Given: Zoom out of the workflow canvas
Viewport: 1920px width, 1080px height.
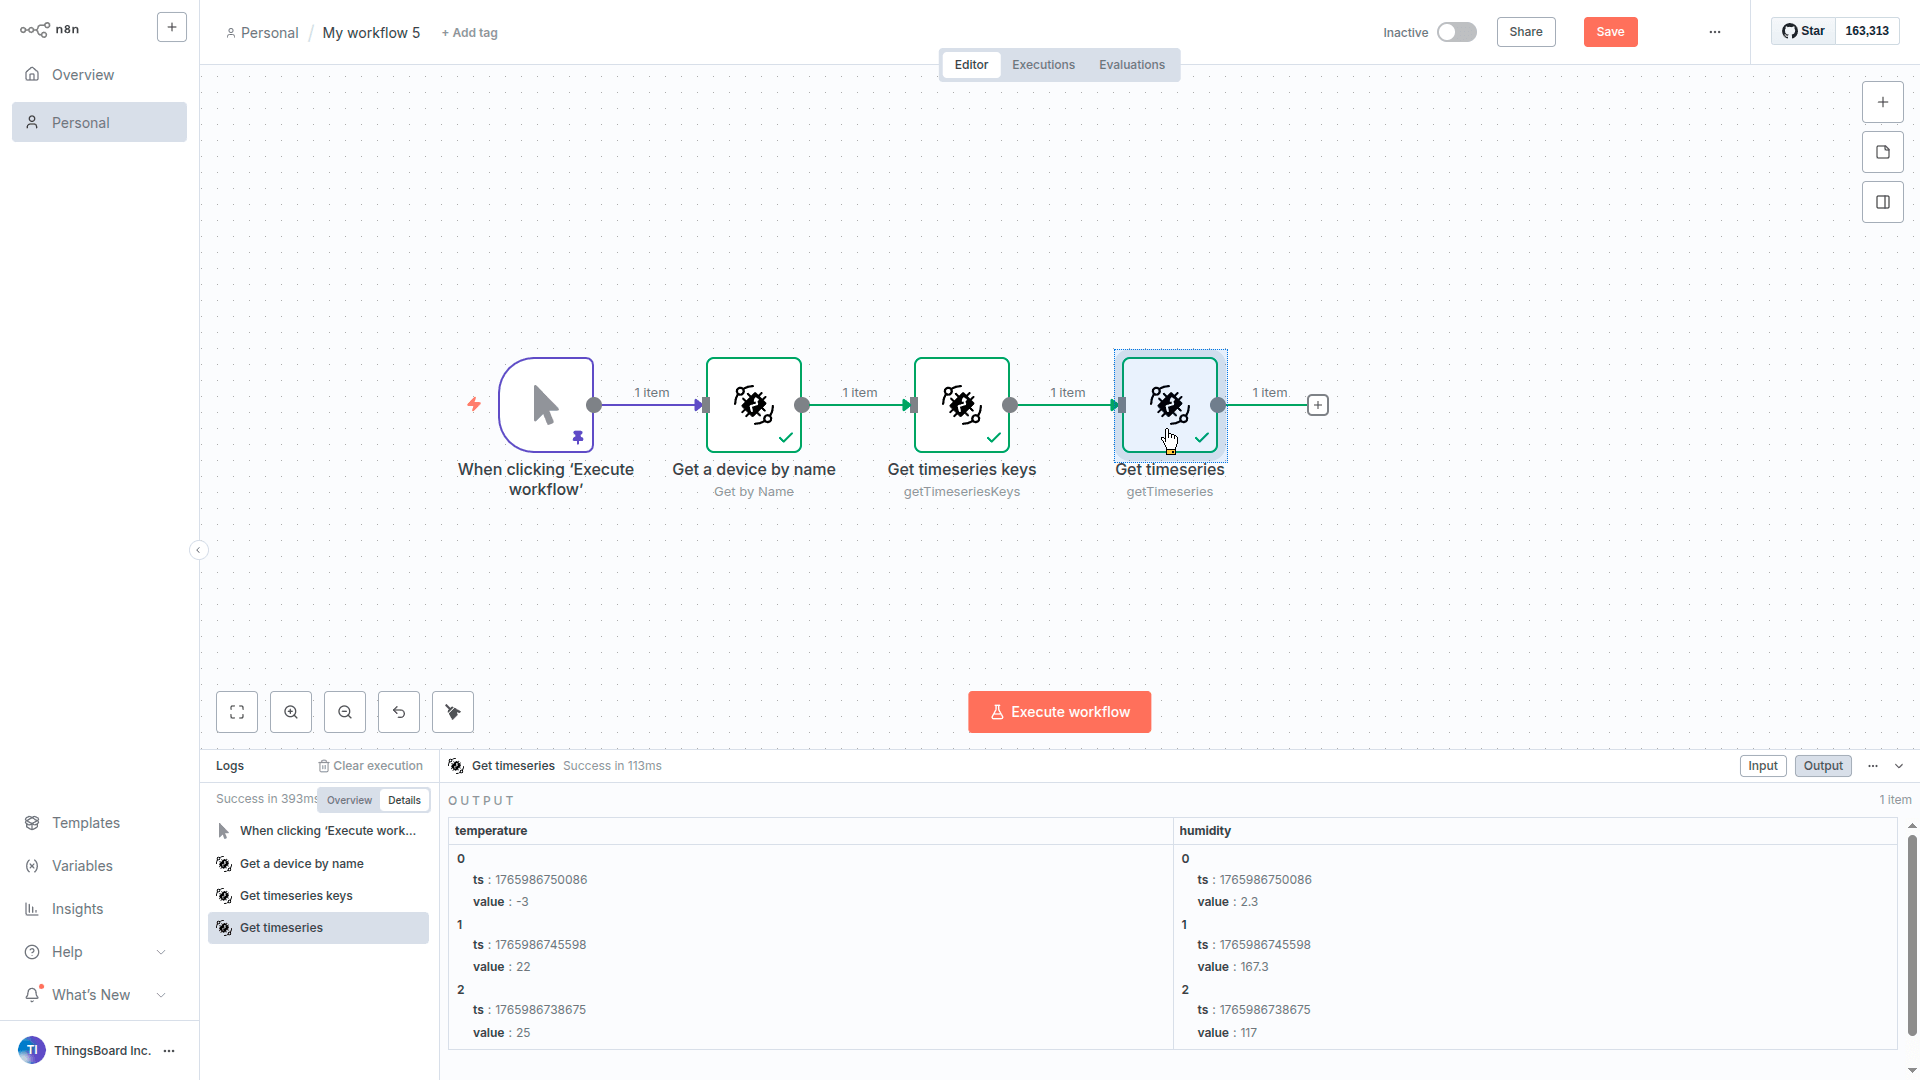Looking at the screenshot, I should click(x=345, y=712).
